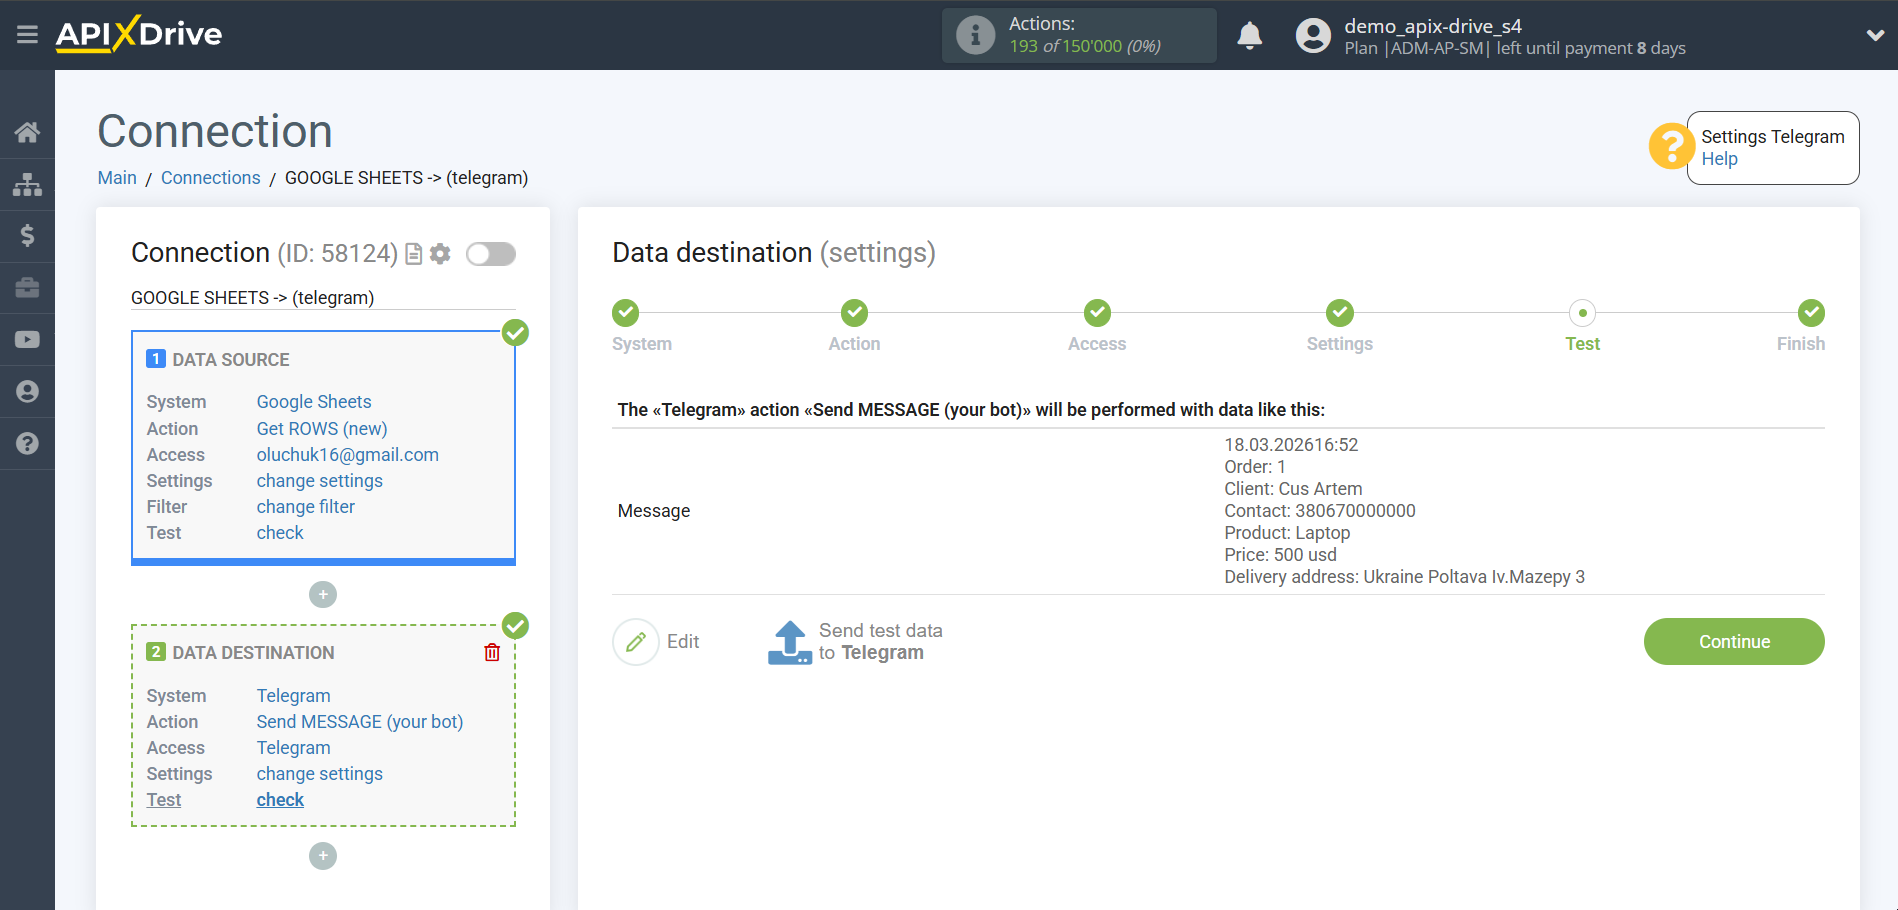Go to the Action step in the wizard
The image size is (1898, 910).
click(x=854, y=313)
